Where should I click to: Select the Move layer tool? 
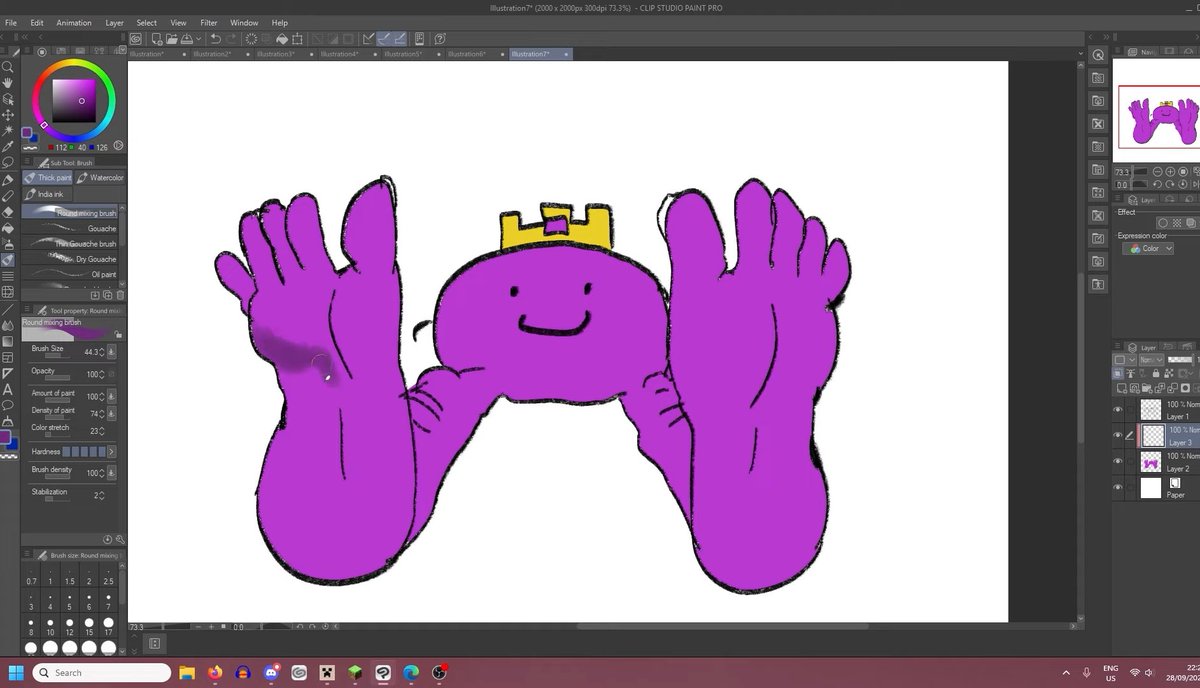7,115
